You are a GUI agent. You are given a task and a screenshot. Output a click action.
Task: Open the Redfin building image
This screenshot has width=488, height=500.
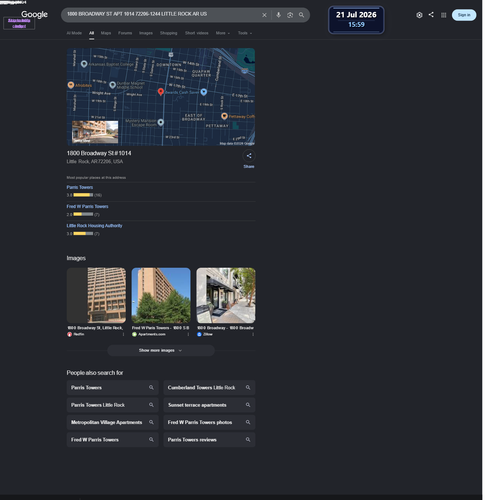96,295
